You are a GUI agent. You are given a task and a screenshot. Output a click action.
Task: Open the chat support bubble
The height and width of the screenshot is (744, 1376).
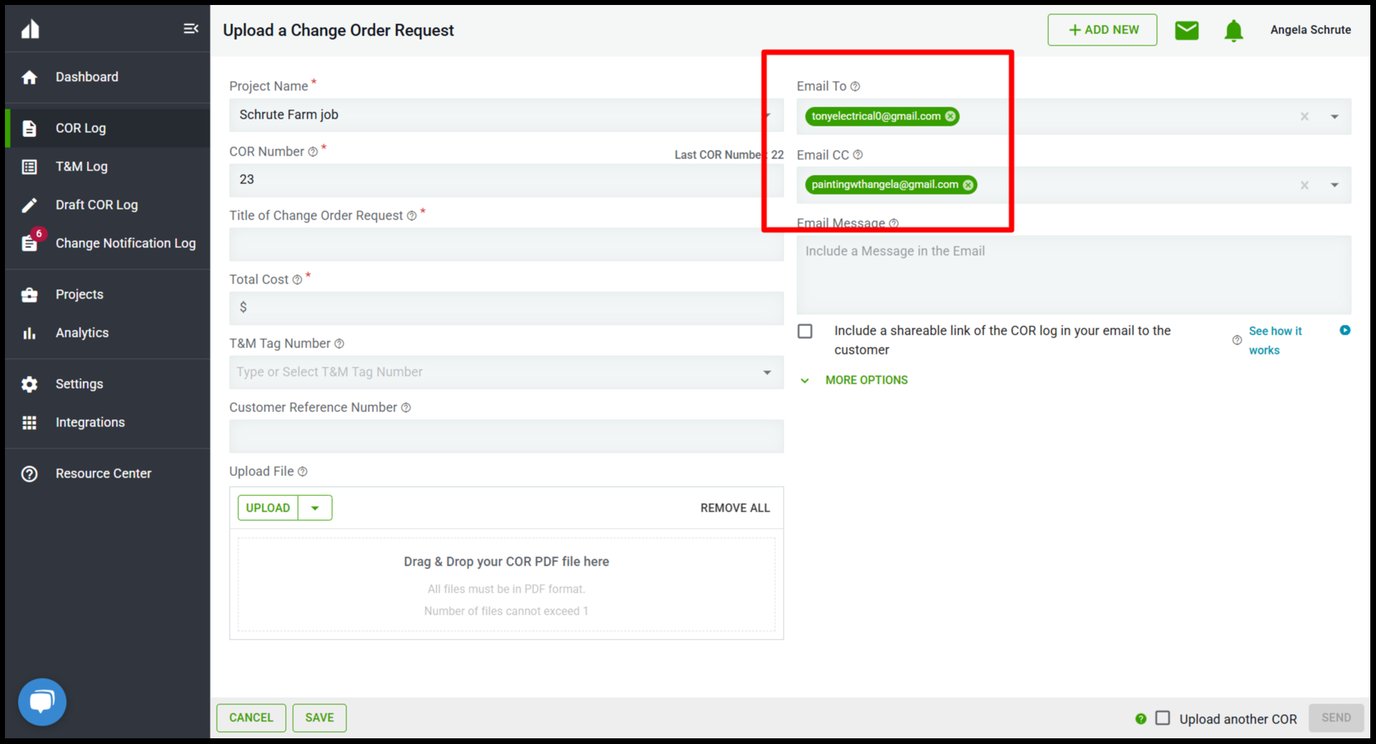[41, 701]
